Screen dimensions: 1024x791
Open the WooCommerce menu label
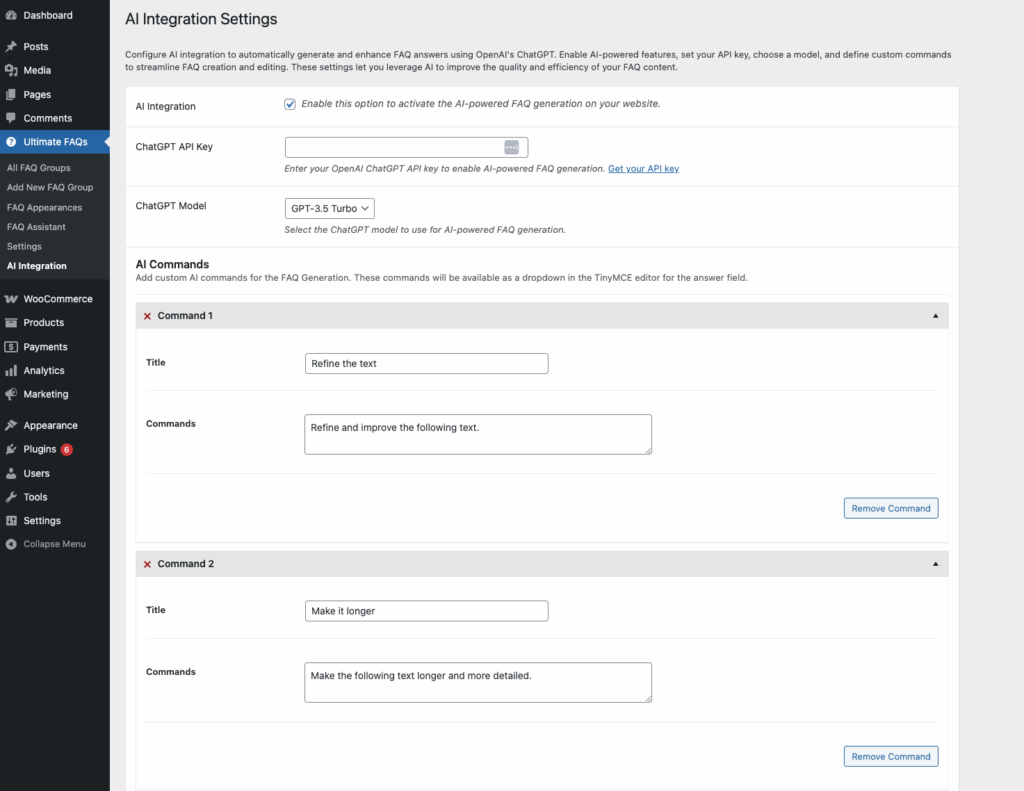58,299
